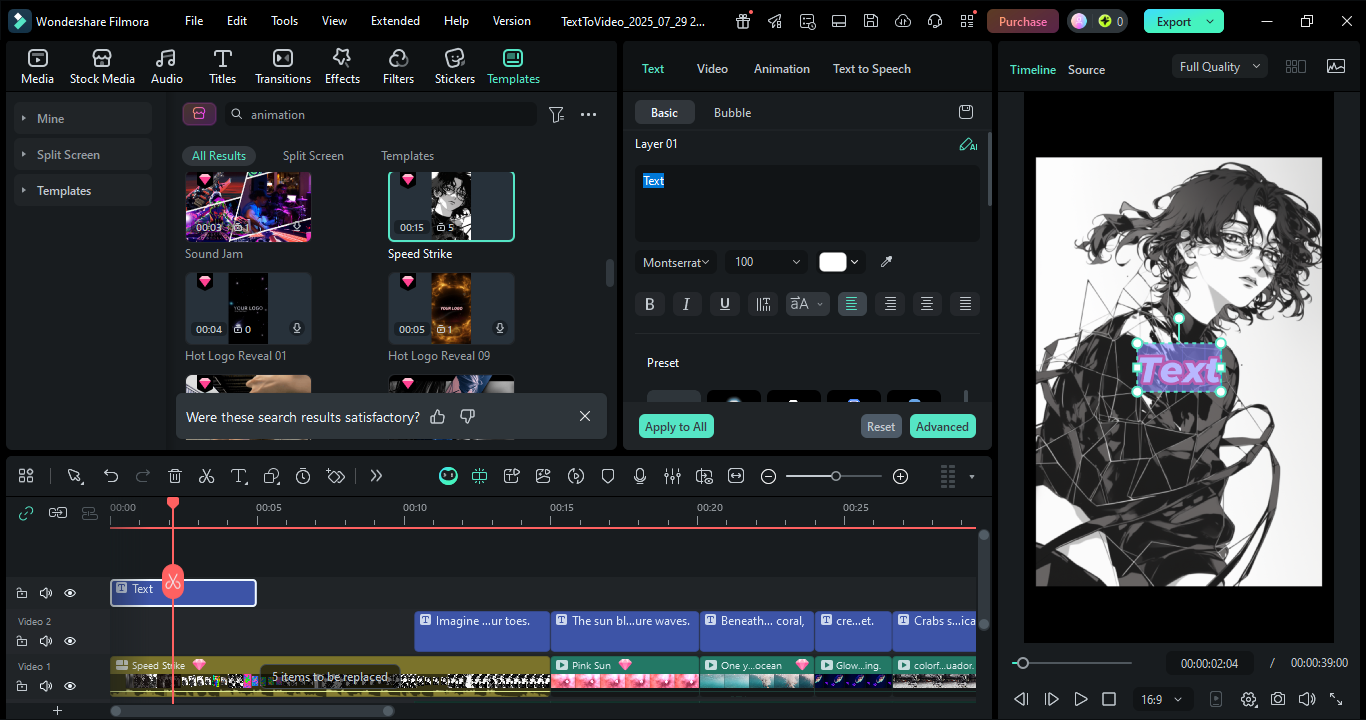Viewport: 1366px width, 720px height.
Task: Toggle bold text formatting
Action: point(650,304)
